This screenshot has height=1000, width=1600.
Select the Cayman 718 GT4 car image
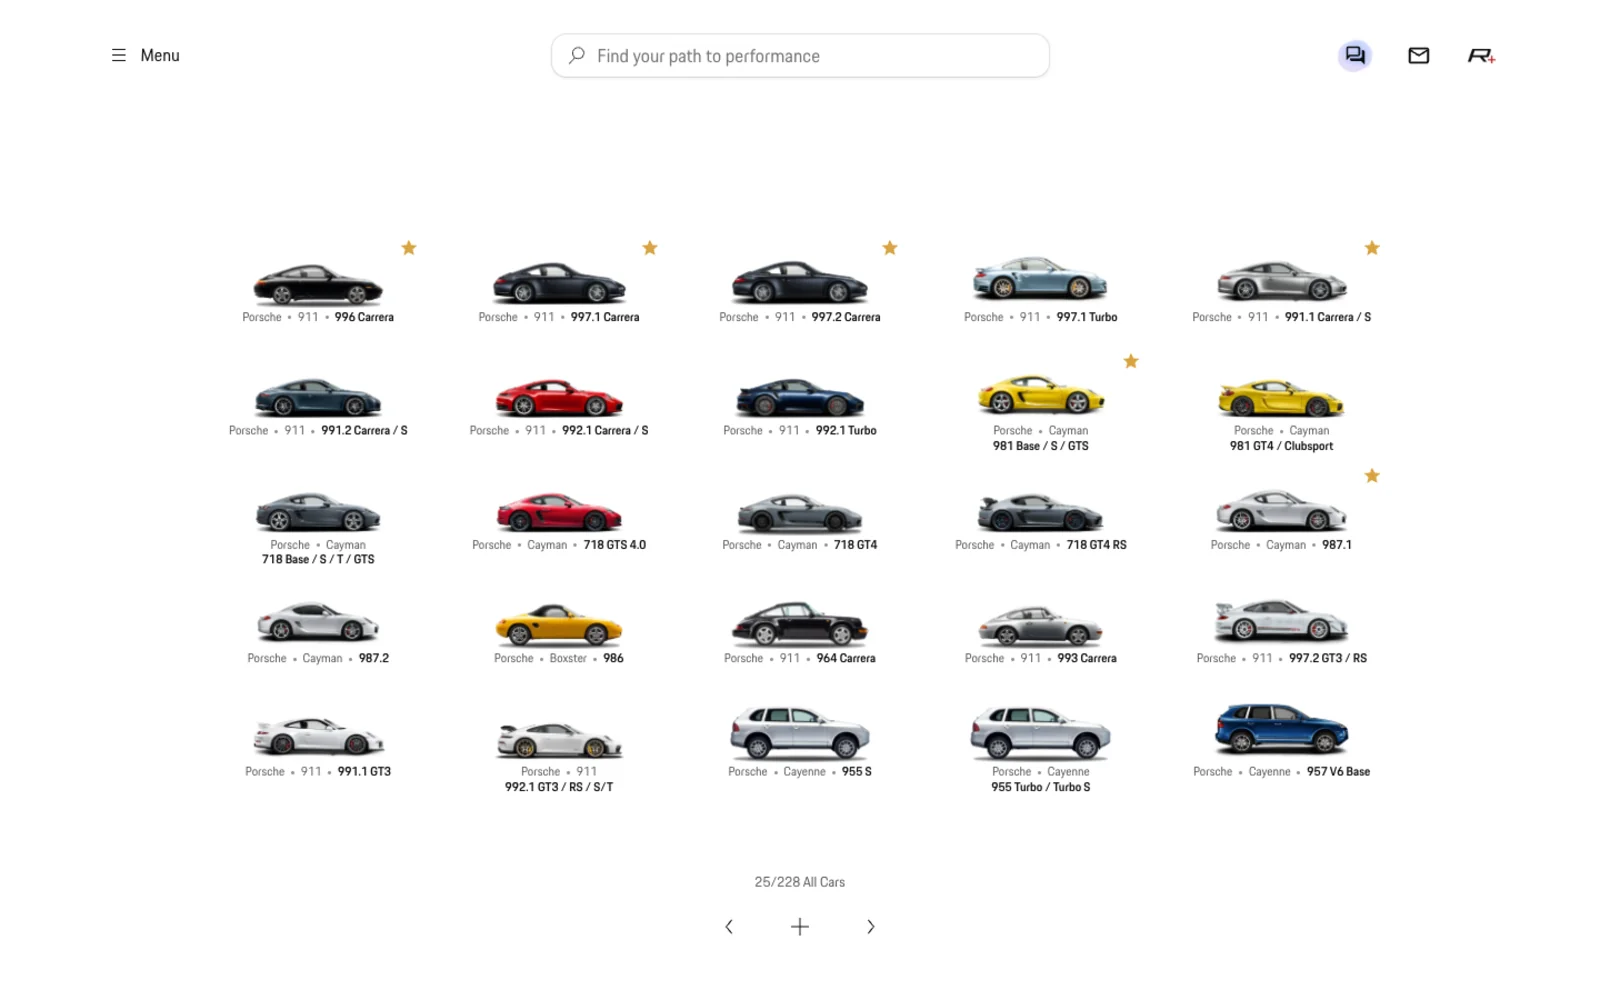tap(800, 512)
